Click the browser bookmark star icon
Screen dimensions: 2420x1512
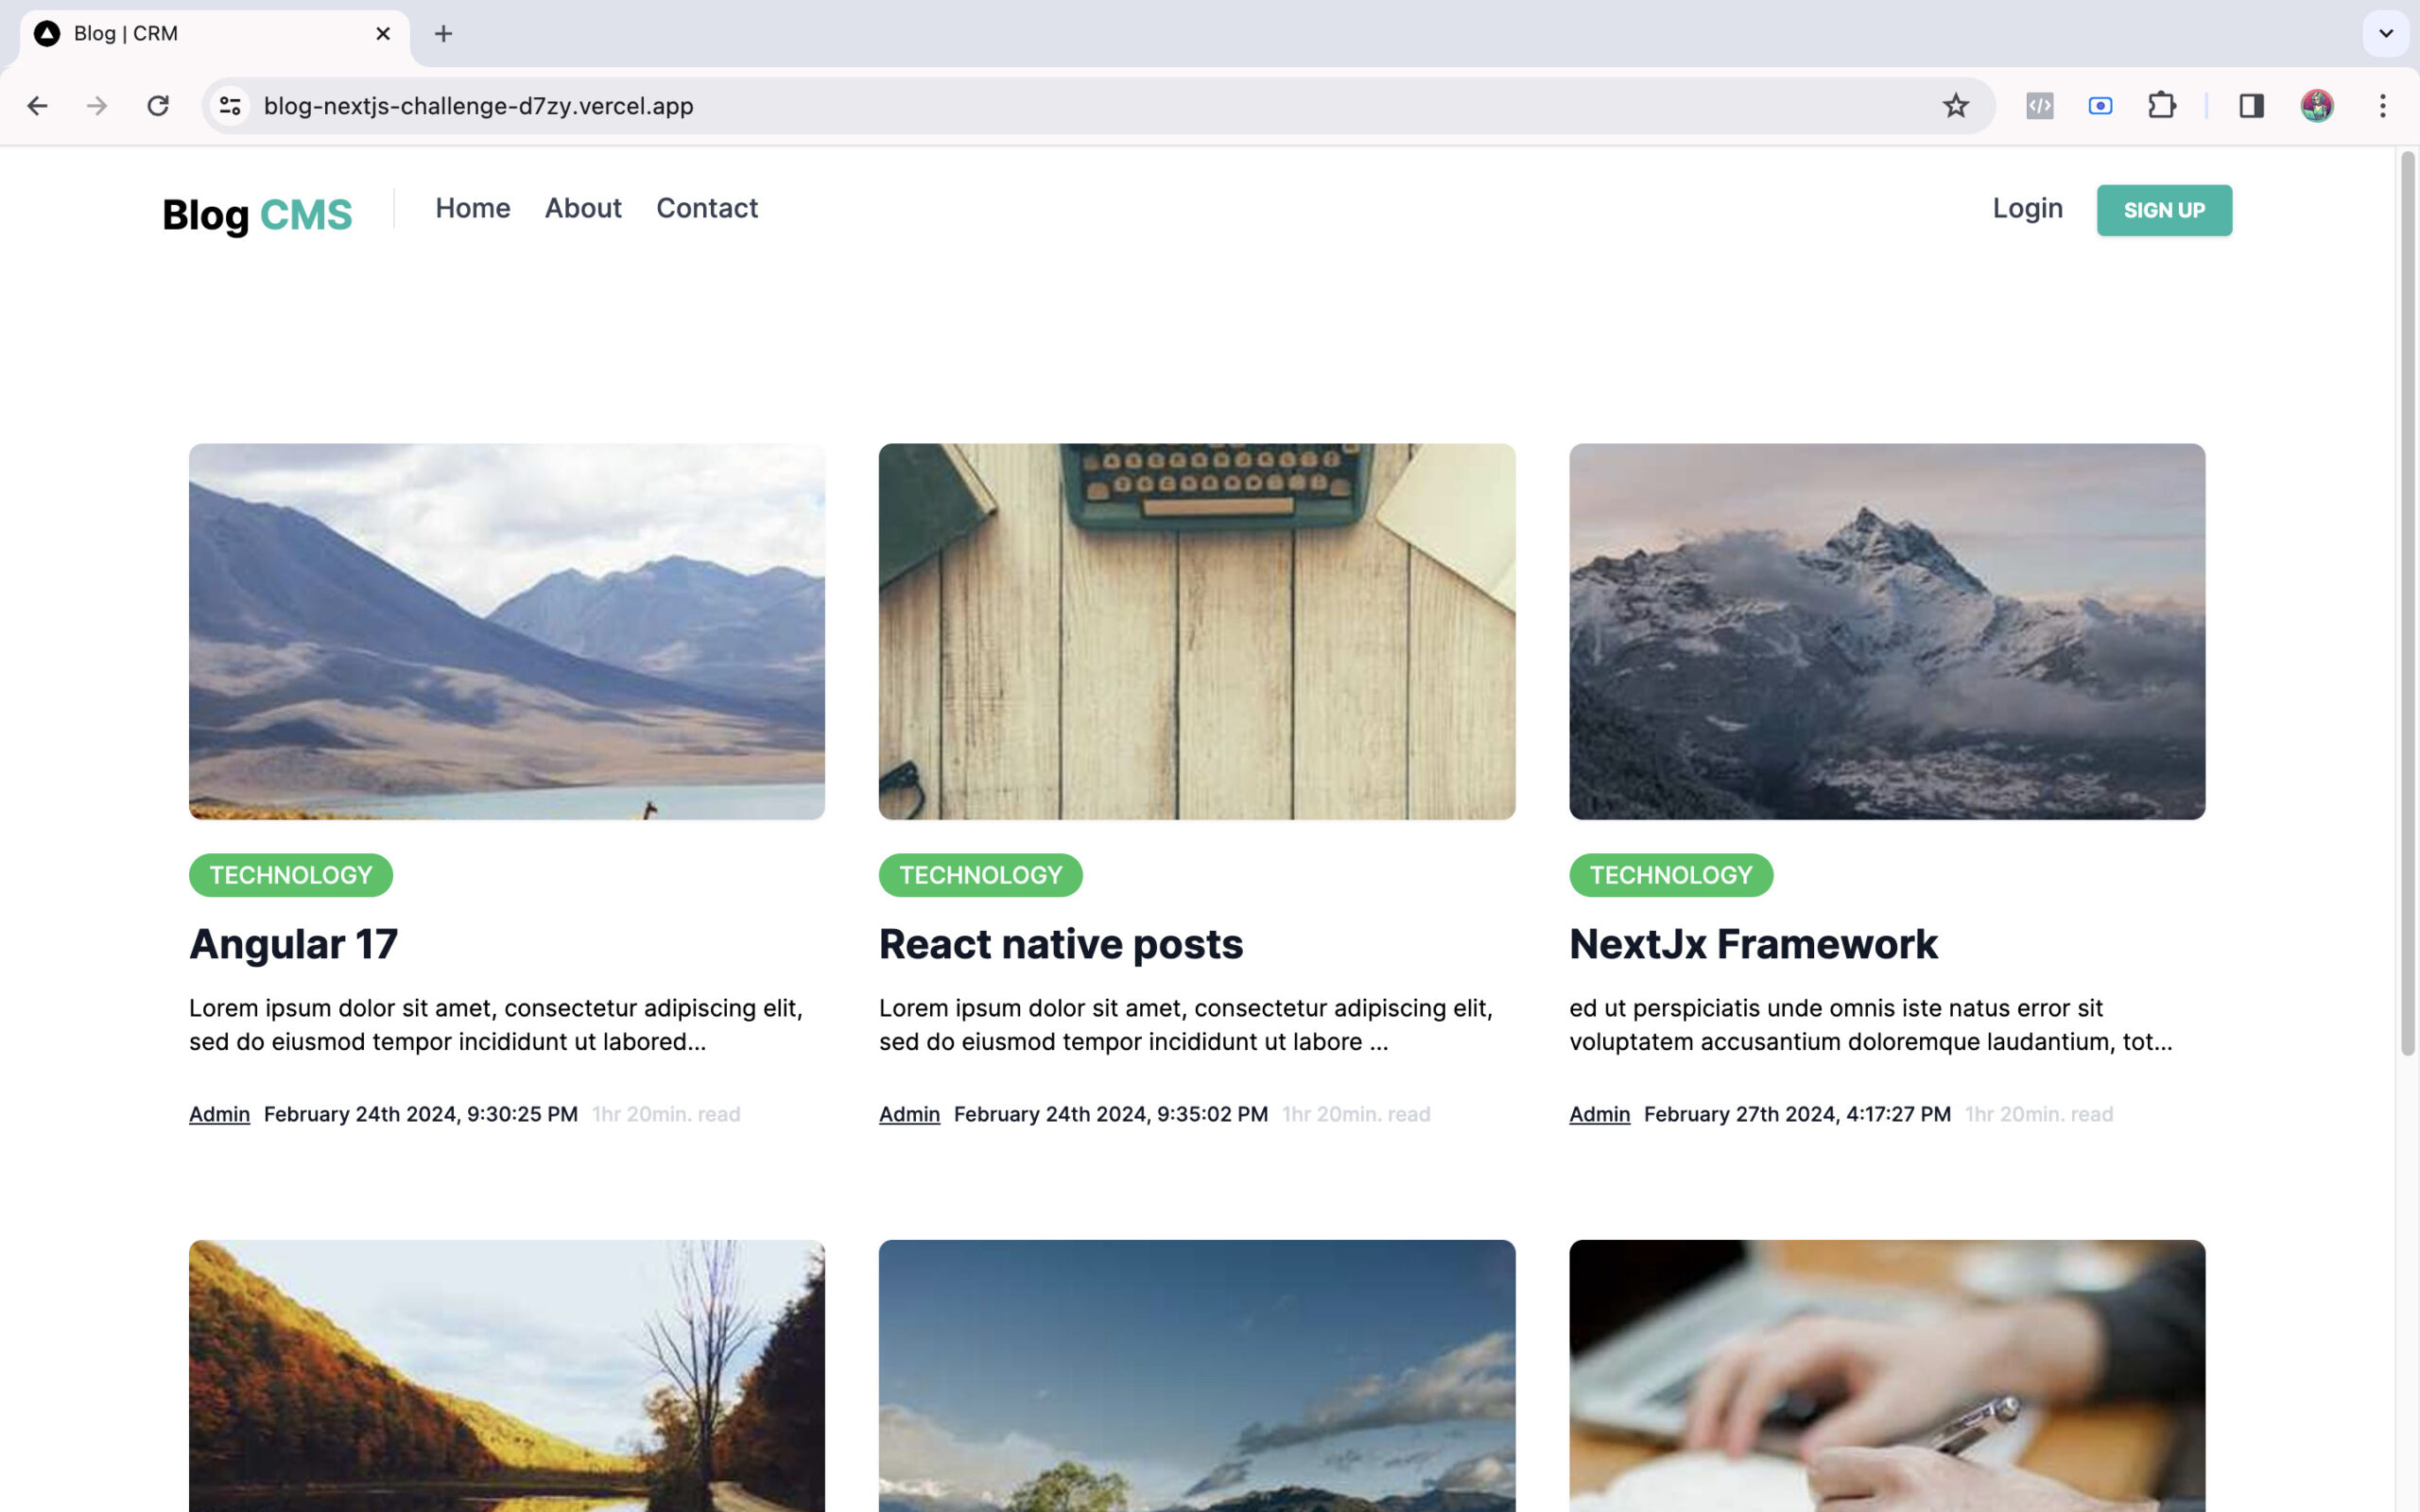1957,105
